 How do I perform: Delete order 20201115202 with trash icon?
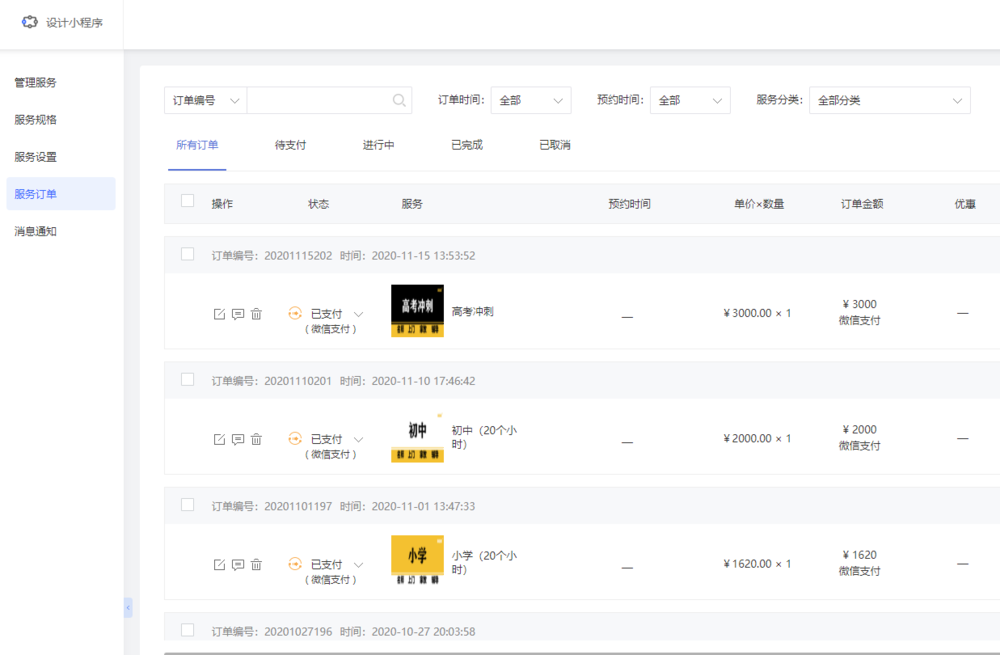tap(256, 314)
